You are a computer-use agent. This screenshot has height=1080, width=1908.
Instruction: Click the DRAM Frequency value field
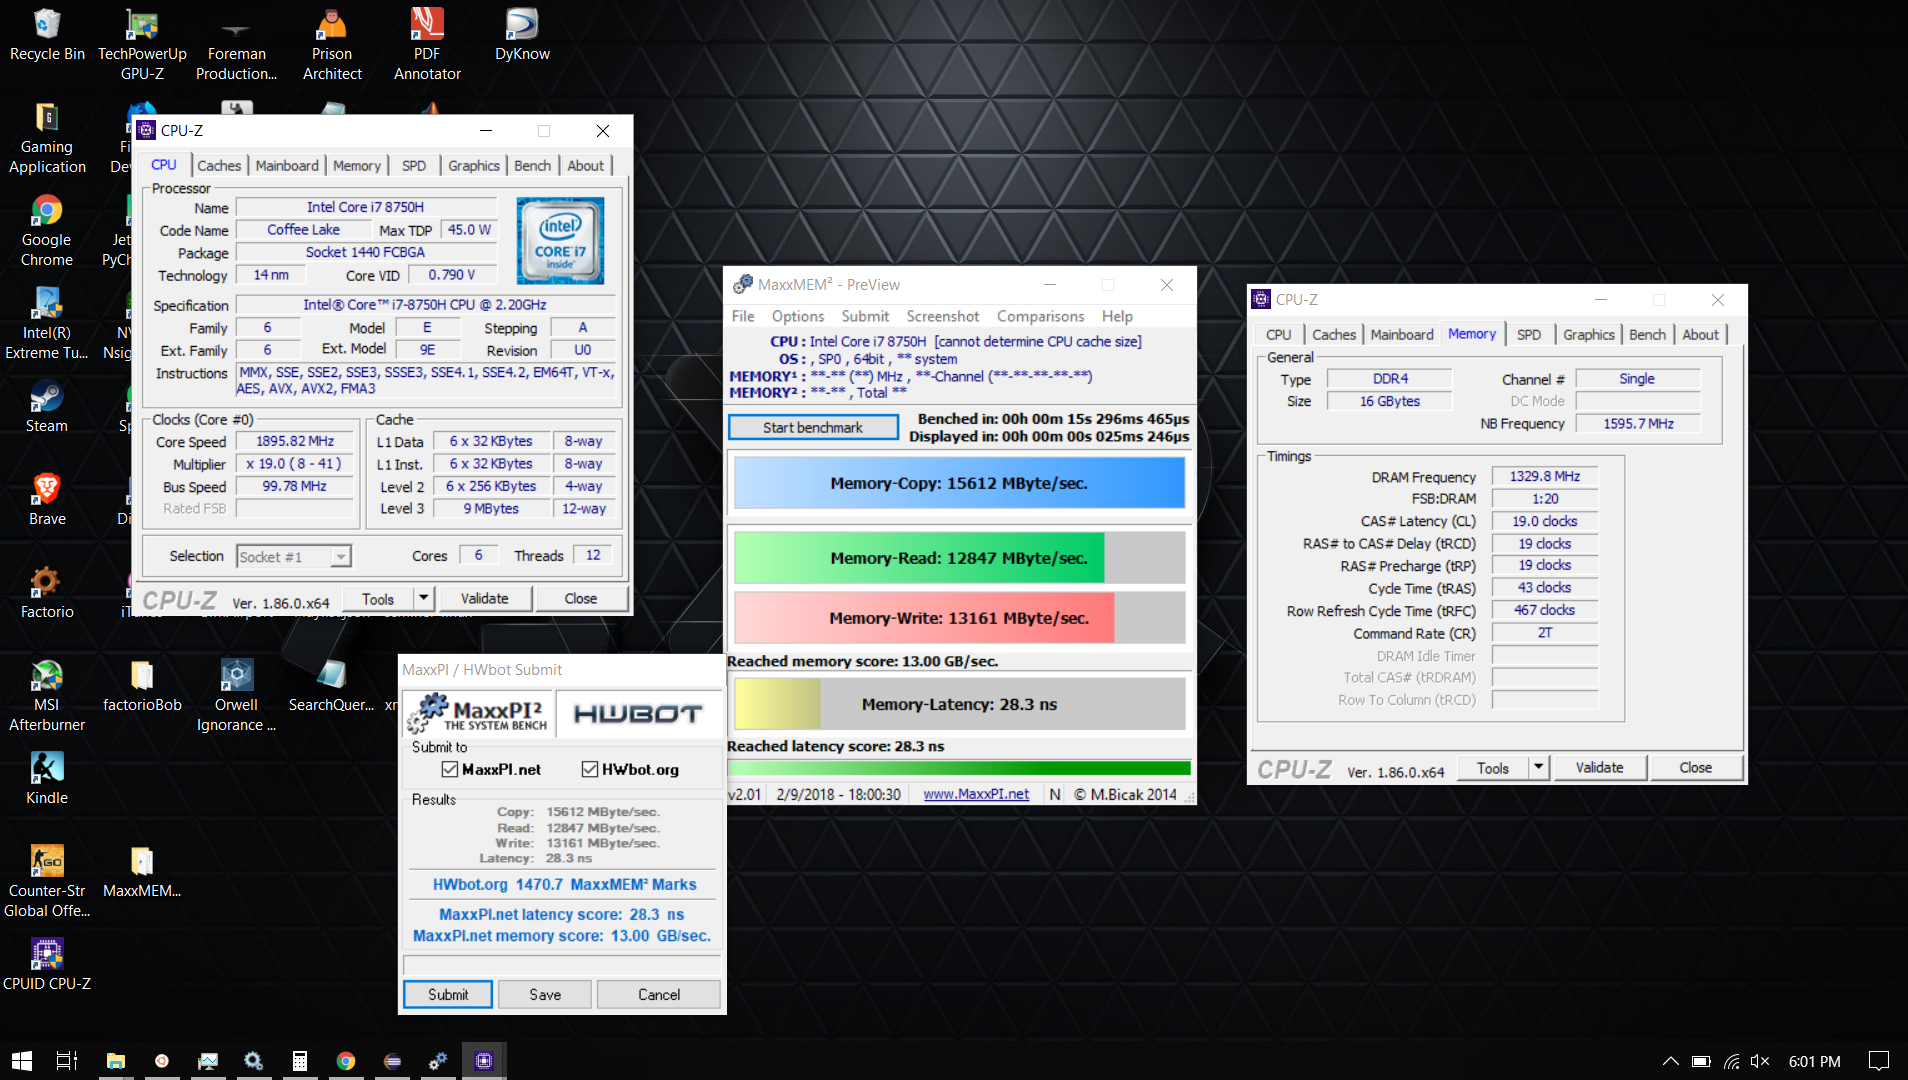click(1545, 476)
